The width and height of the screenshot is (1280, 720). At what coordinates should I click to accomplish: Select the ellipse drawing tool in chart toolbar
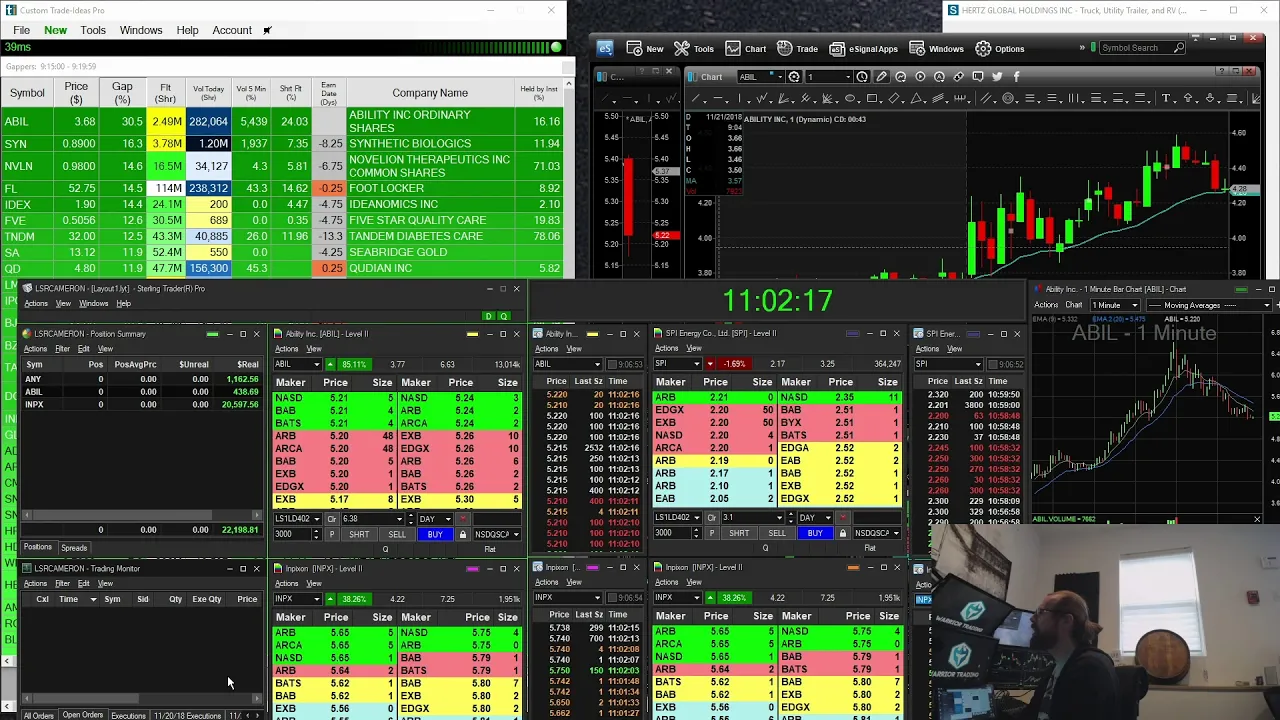pyautogui.click(x=850, y=98)
